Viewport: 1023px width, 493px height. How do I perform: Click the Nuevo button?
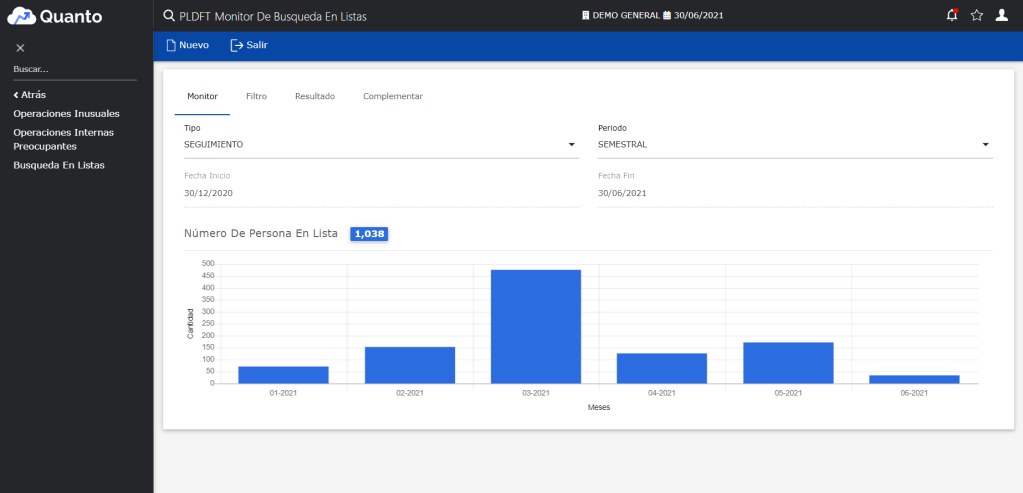tap(187, 45)
